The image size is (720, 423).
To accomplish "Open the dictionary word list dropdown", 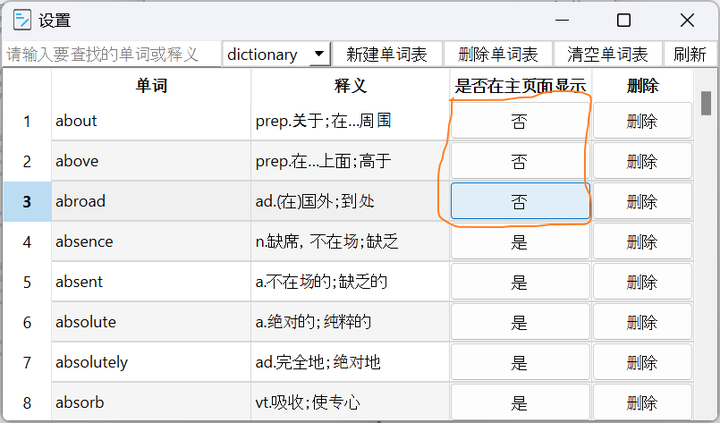I will pos(277,54).
